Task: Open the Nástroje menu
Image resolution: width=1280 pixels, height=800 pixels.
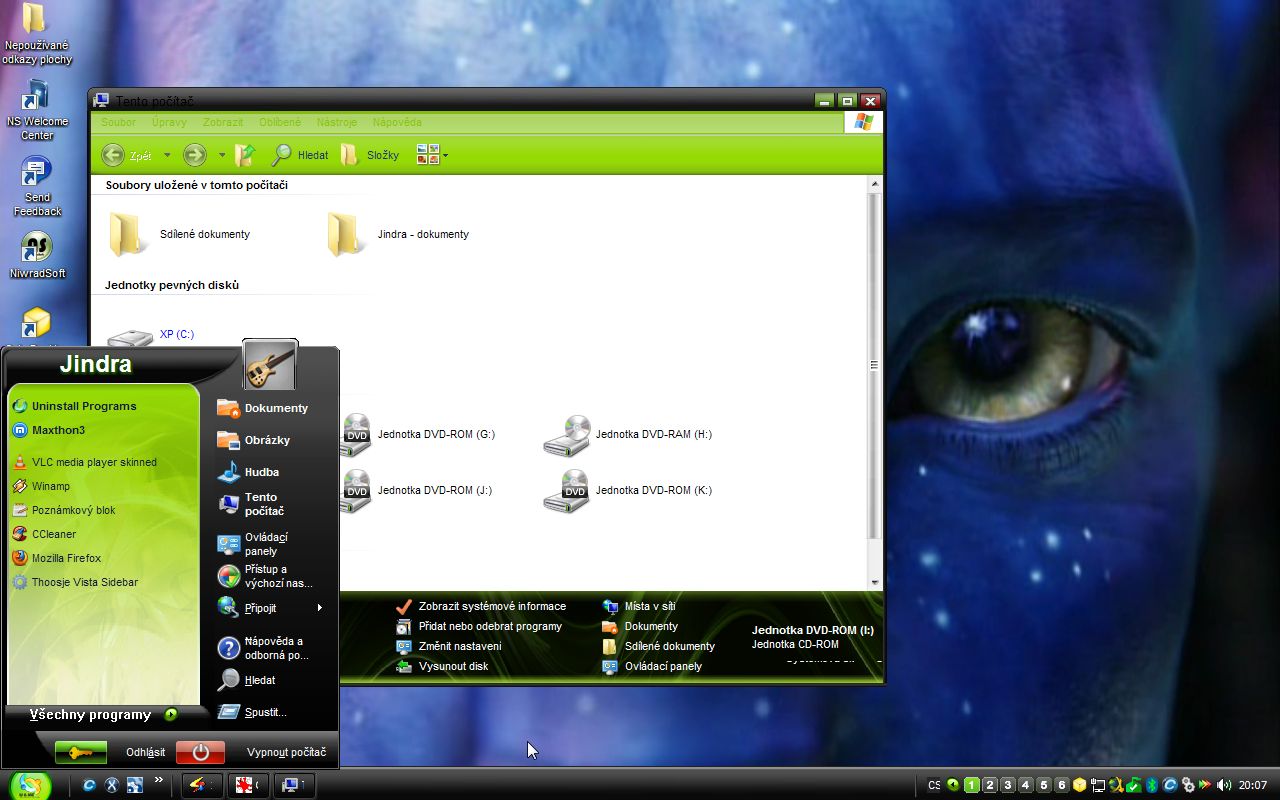Action: pos(336,122)
